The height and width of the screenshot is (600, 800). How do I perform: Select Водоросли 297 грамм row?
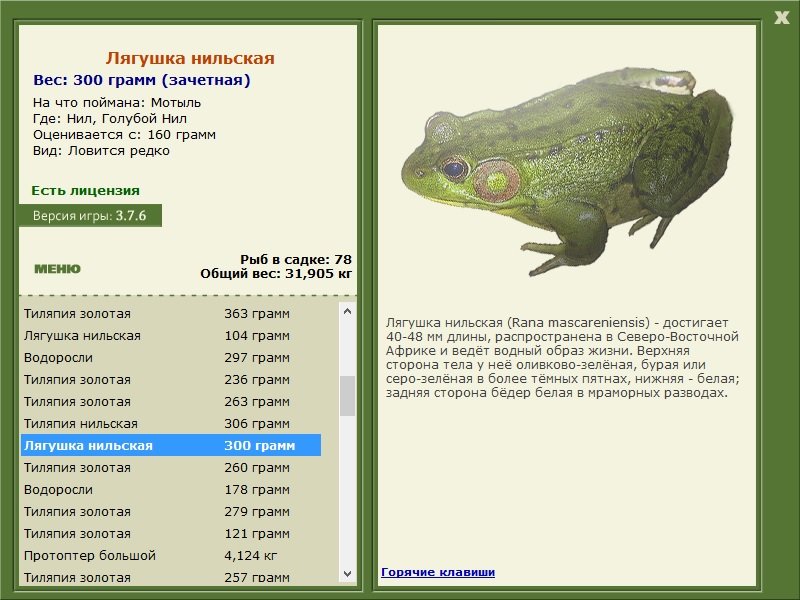170,358
